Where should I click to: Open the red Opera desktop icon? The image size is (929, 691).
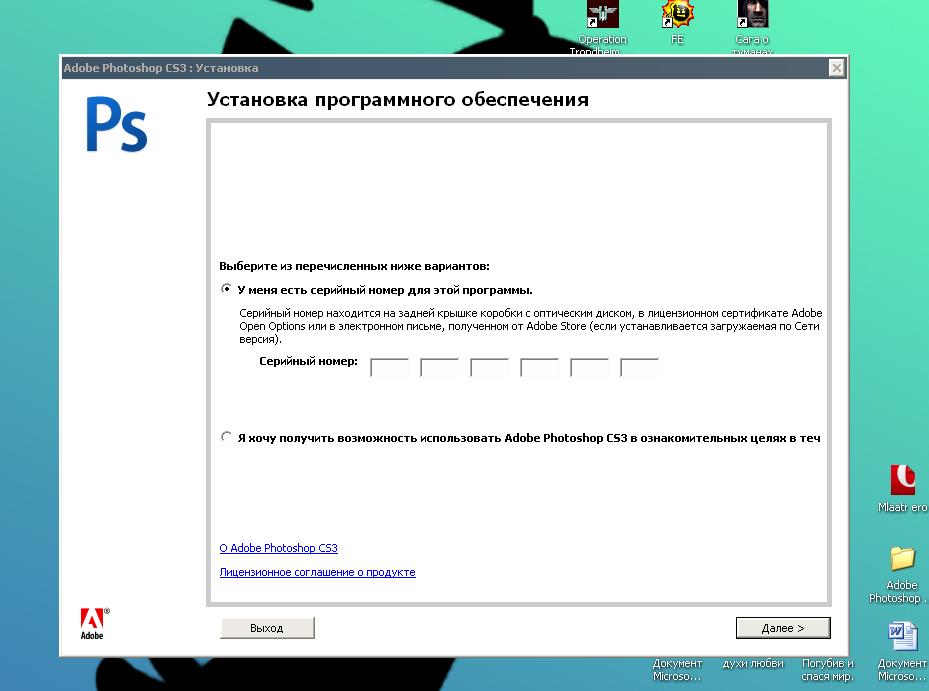pyautogui.click(x=902, y=479)
